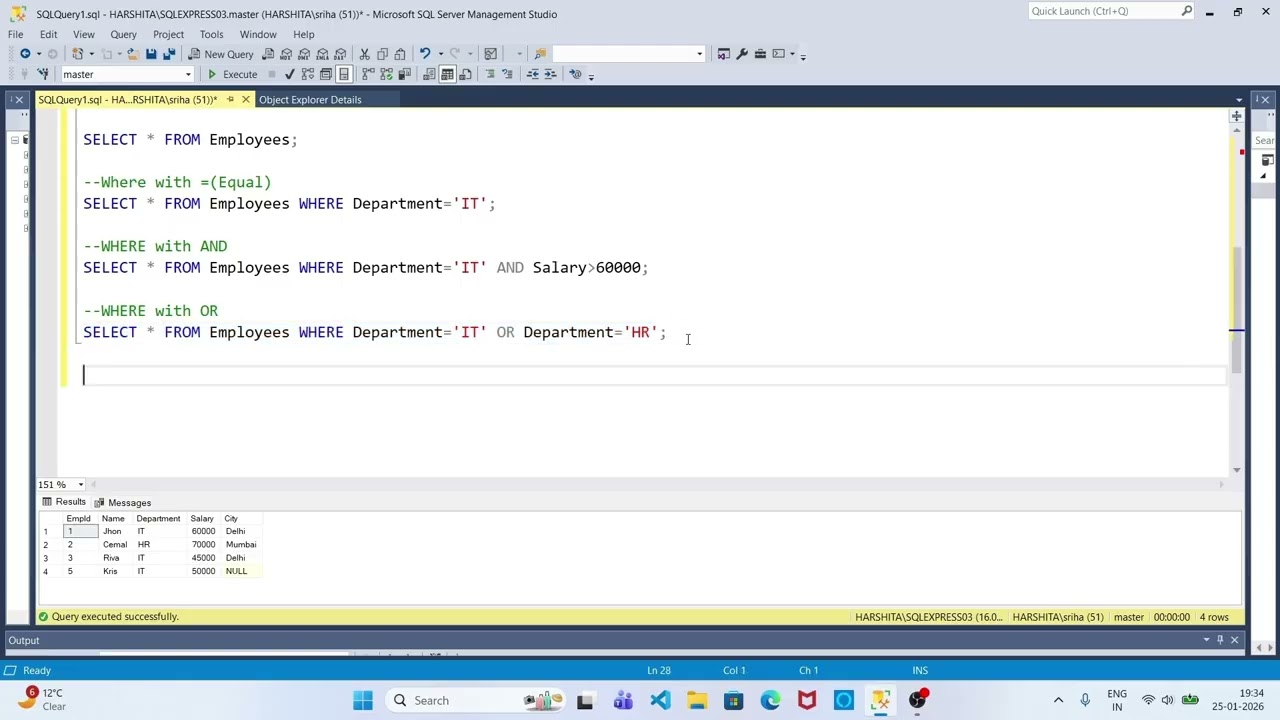Switch to the Results tab

pyautogui.click(x=64, y=502)
